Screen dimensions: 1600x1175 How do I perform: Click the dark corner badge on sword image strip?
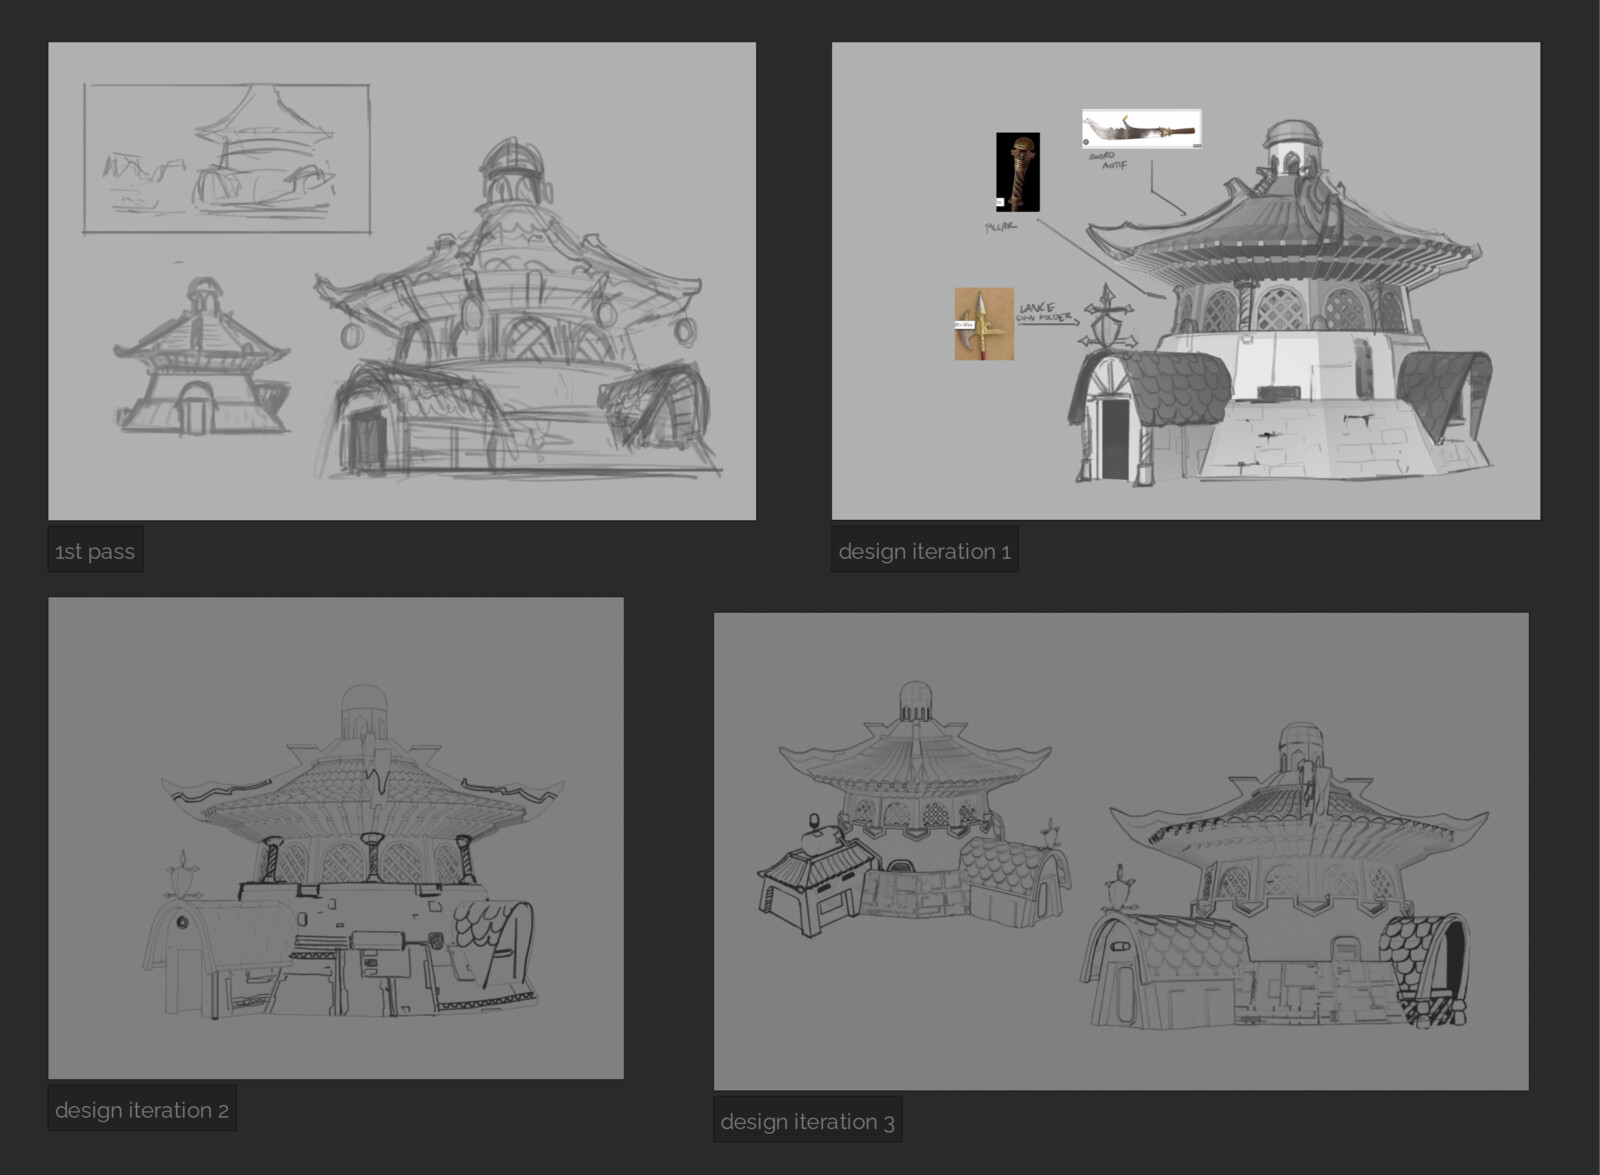click(x=1197, y=144)
